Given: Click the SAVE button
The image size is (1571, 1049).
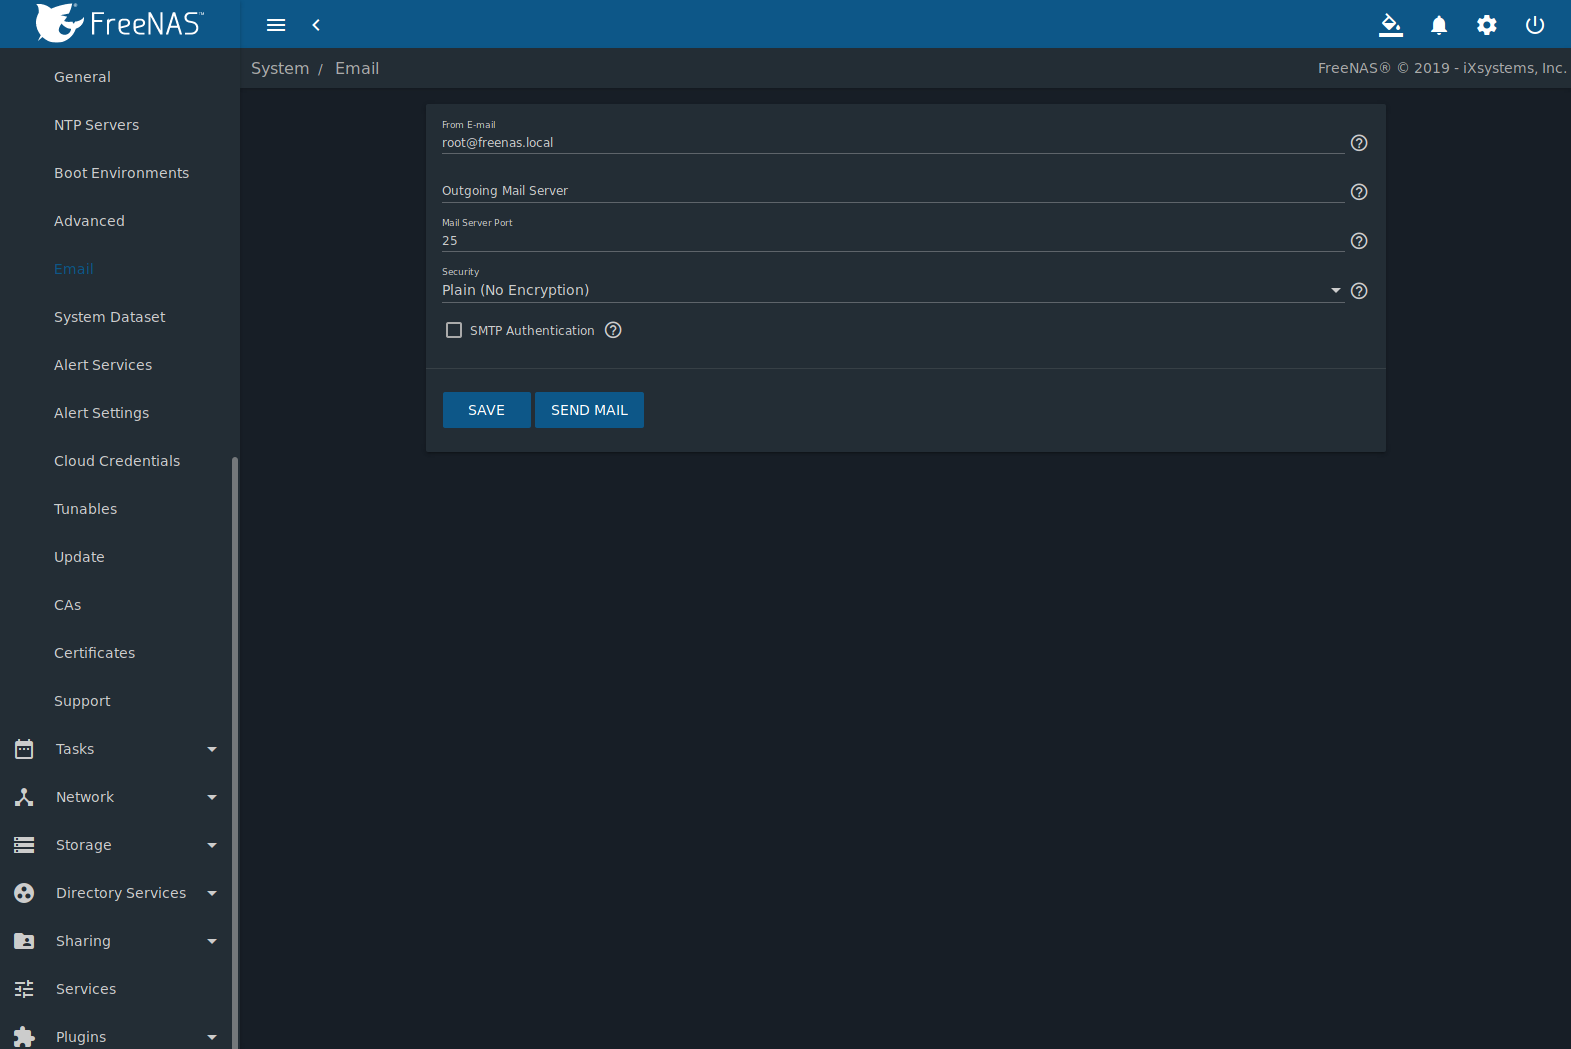Looking at the screenshot, I should (487, 410).
